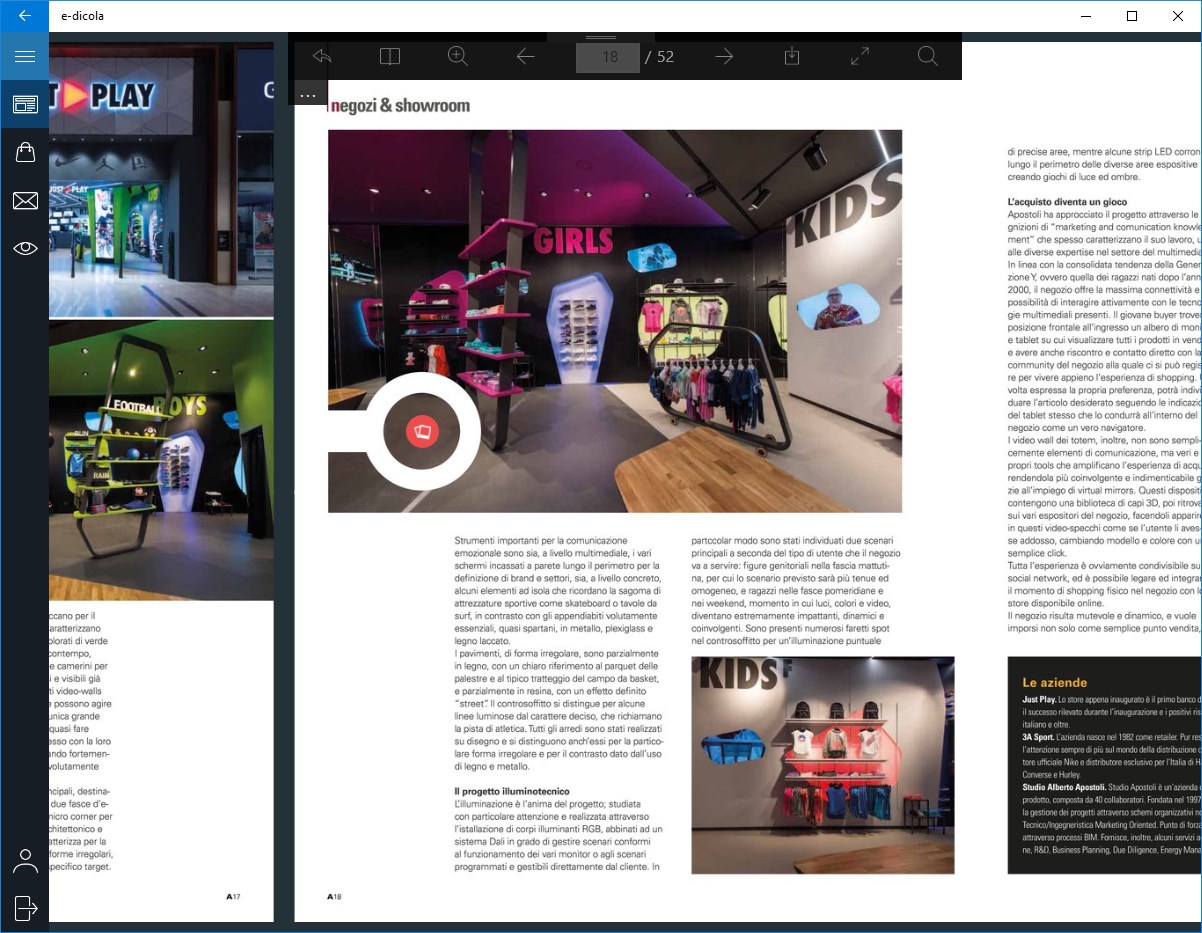The image size is (1202, 933).
Task: Open the newsstand/publications icon in sidebar
Action: (25, 104)
